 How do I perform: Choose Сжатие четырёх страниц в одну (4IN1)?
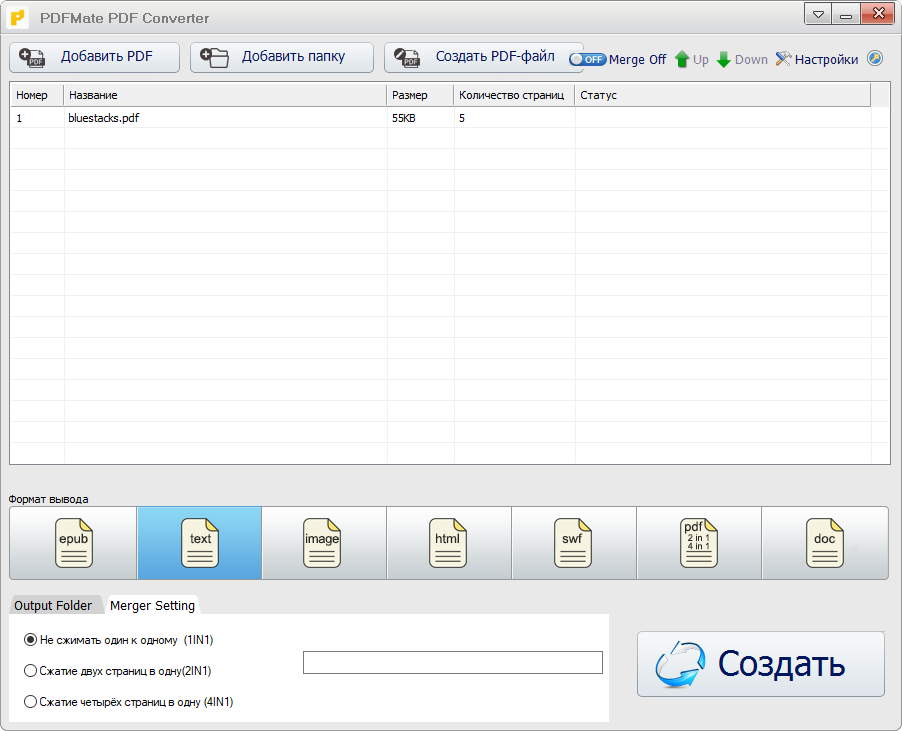(x=128, y=702)
